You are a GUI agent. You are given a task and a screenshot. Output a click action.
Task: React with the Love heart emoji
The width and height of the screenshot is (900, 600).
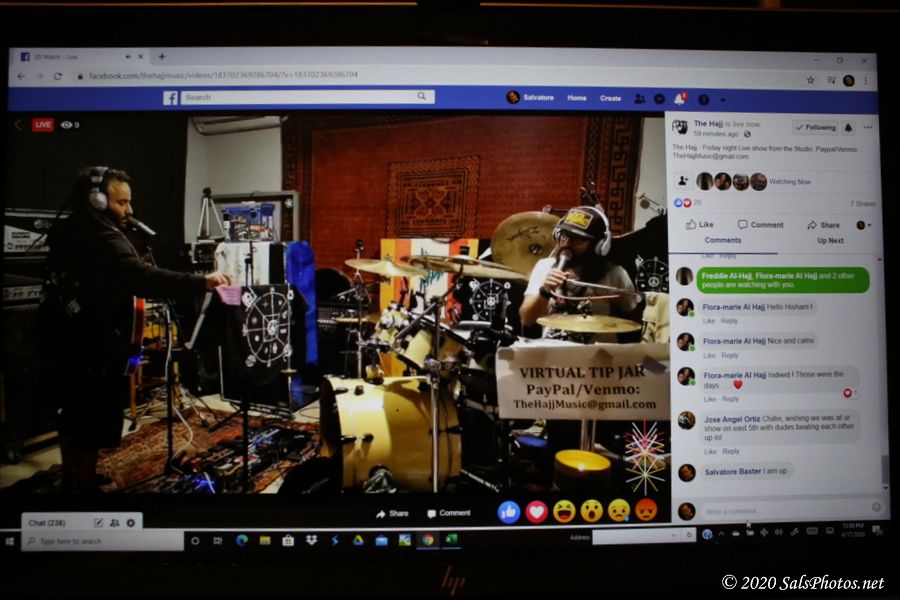point(536,511)
